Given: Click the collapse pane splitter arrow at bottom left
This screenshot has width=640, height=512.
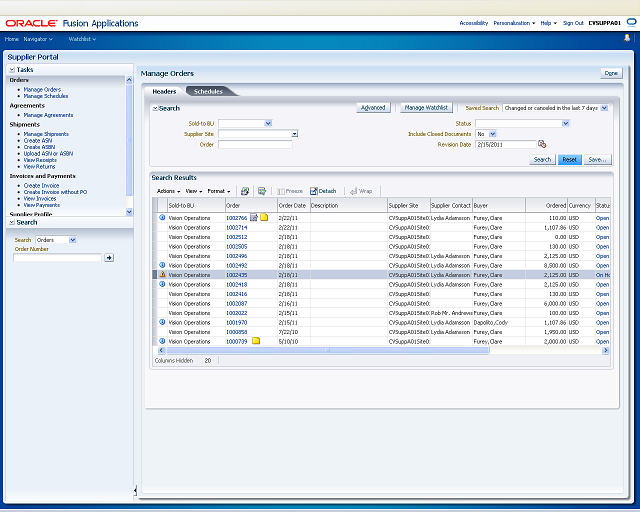Looking at the screenshot, I should coord(135,490).
